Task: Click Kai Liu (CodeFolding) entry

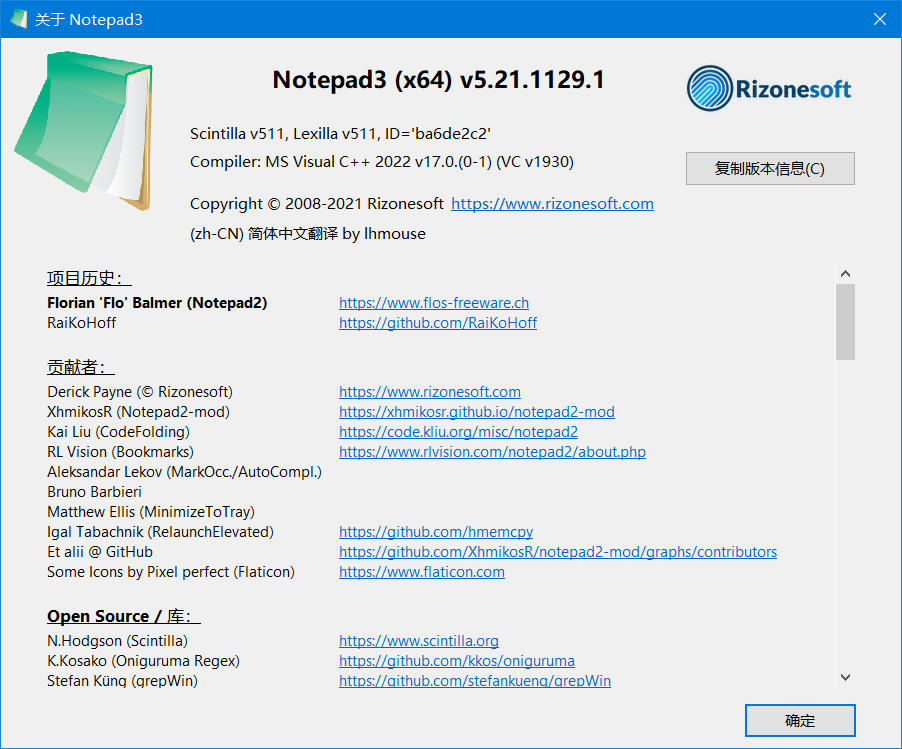Action: pyautogui.click(x=119, y=431)
